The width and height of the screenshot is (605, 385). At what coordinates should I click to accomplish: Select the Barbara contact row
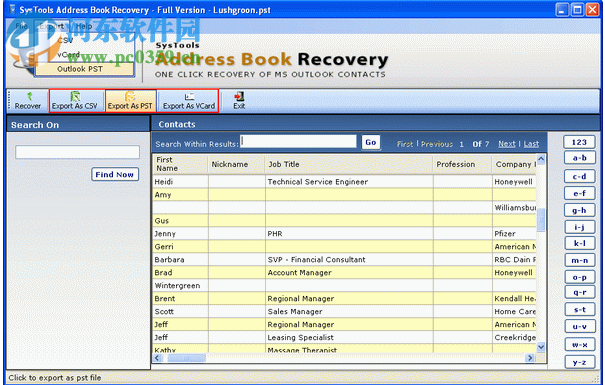tap(345, 260)
